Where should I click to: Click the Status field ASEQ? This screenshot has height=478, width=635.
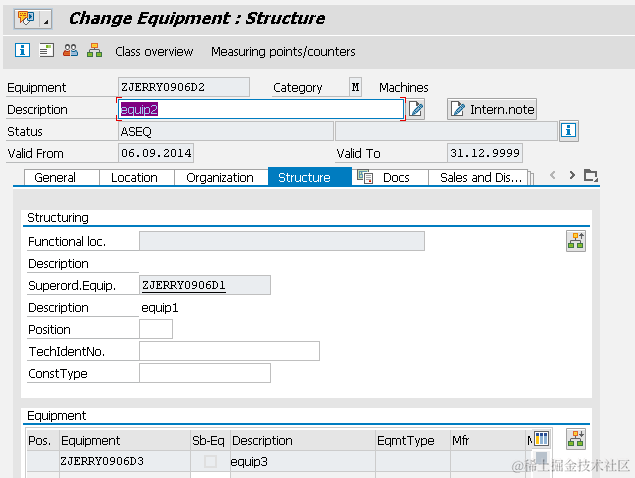coord(226,131)
